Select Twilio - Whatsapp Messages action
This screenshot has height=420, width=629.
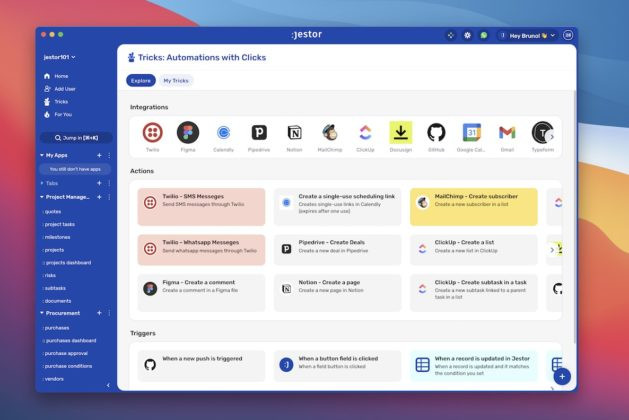201,250
